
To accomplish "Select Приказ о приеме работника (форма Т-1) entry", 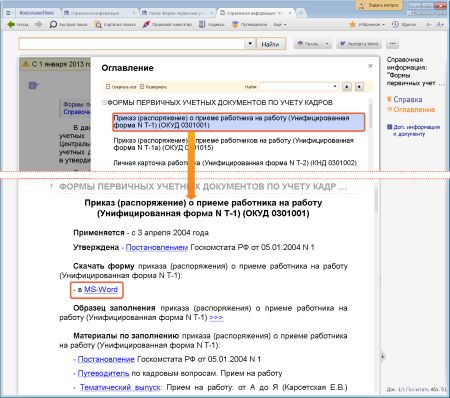I will pos(239,122).
